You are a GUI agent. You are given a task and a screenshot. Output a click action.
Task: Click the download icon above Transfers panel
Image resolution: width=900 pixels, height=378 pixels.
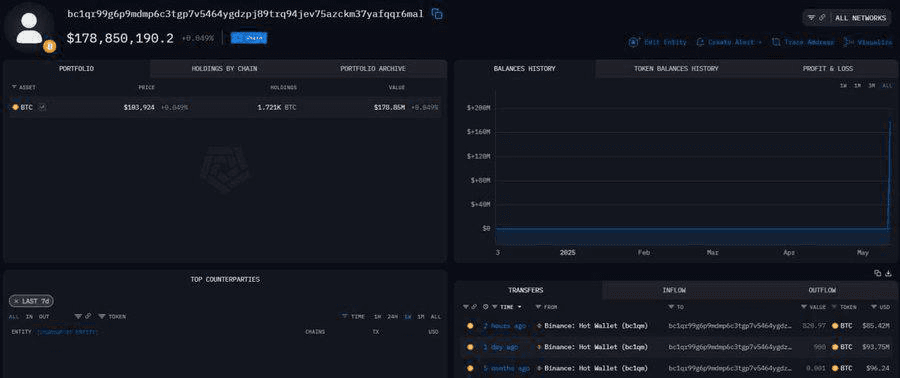[x=889, y=274]
